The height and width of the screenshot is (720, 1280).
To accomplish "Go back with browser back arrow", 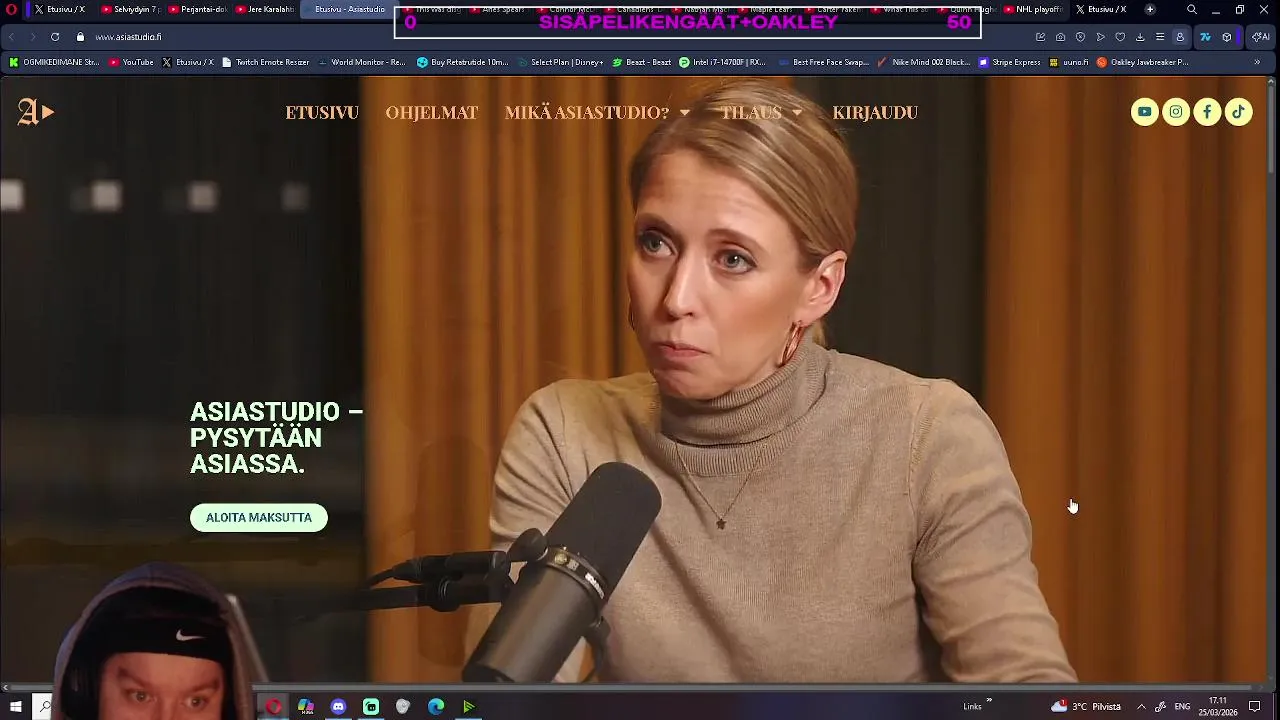I will 12,37.
